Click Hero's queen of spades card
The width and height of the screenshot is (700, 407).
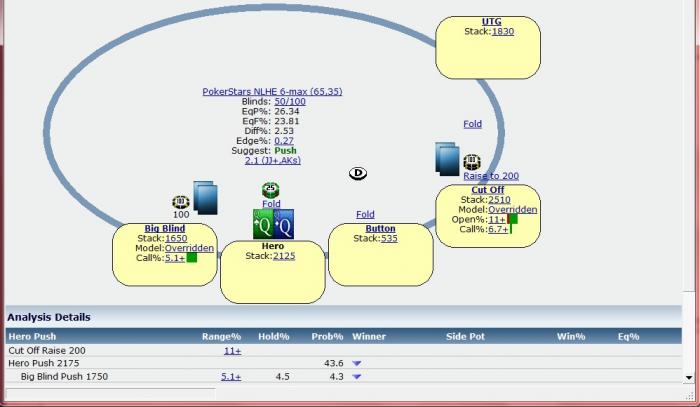[284, 224]
